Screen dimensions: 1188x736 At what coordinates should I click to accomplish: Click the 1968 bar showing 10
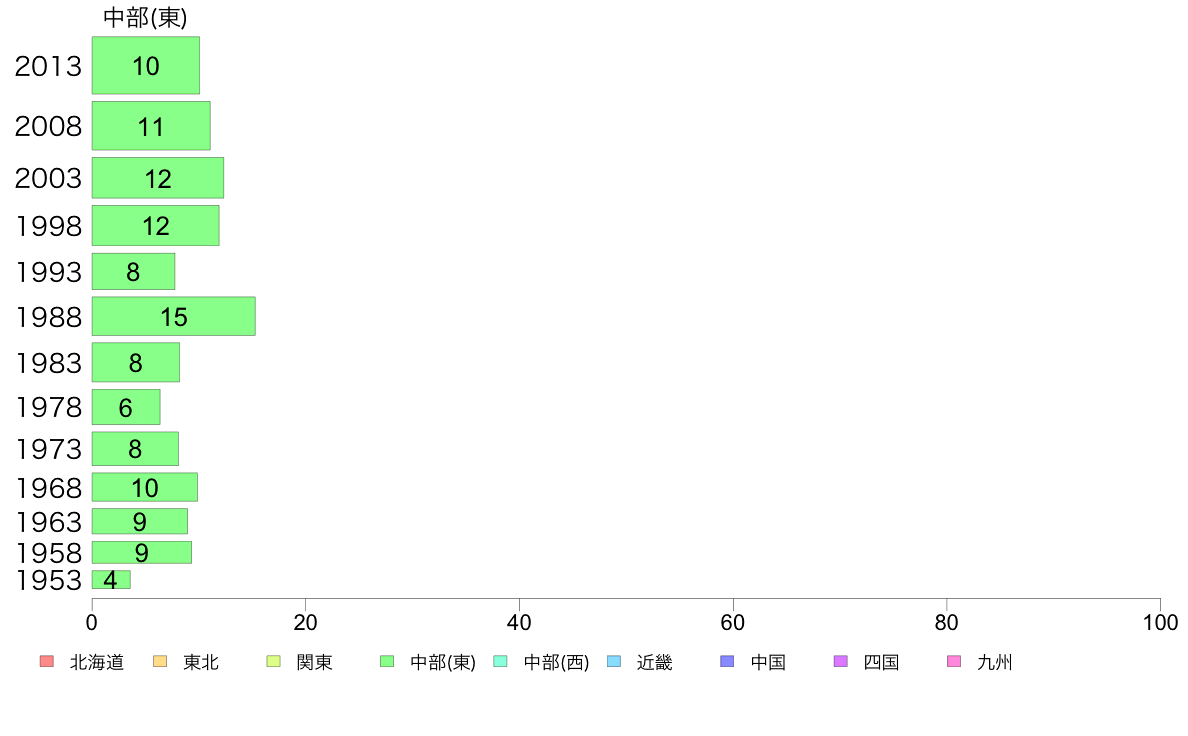point(145,487)
